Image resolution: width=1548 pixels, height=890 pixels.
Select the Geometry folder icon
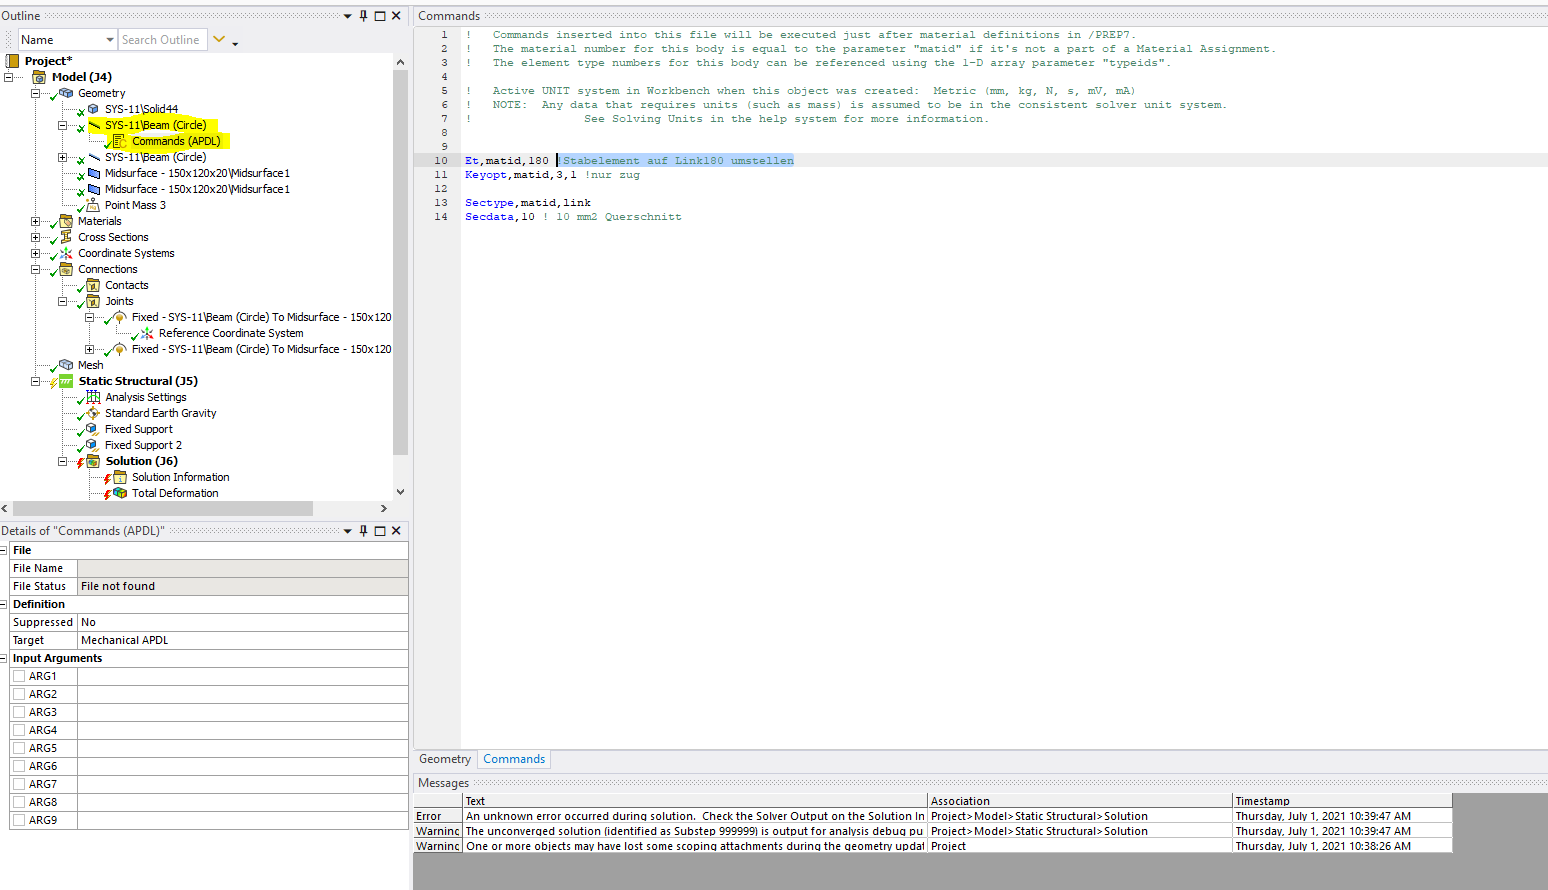coord(66,93)
